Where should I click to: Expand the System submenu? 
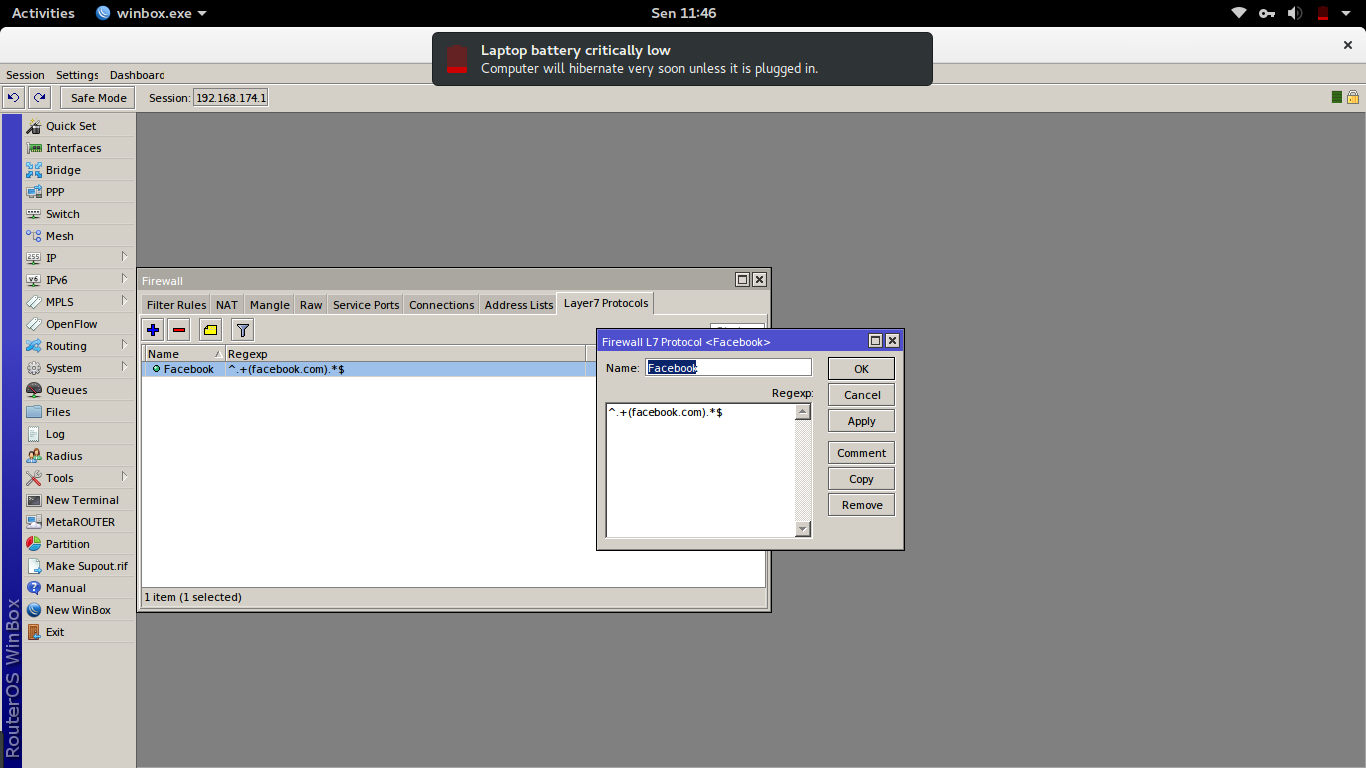click(79, 368)
